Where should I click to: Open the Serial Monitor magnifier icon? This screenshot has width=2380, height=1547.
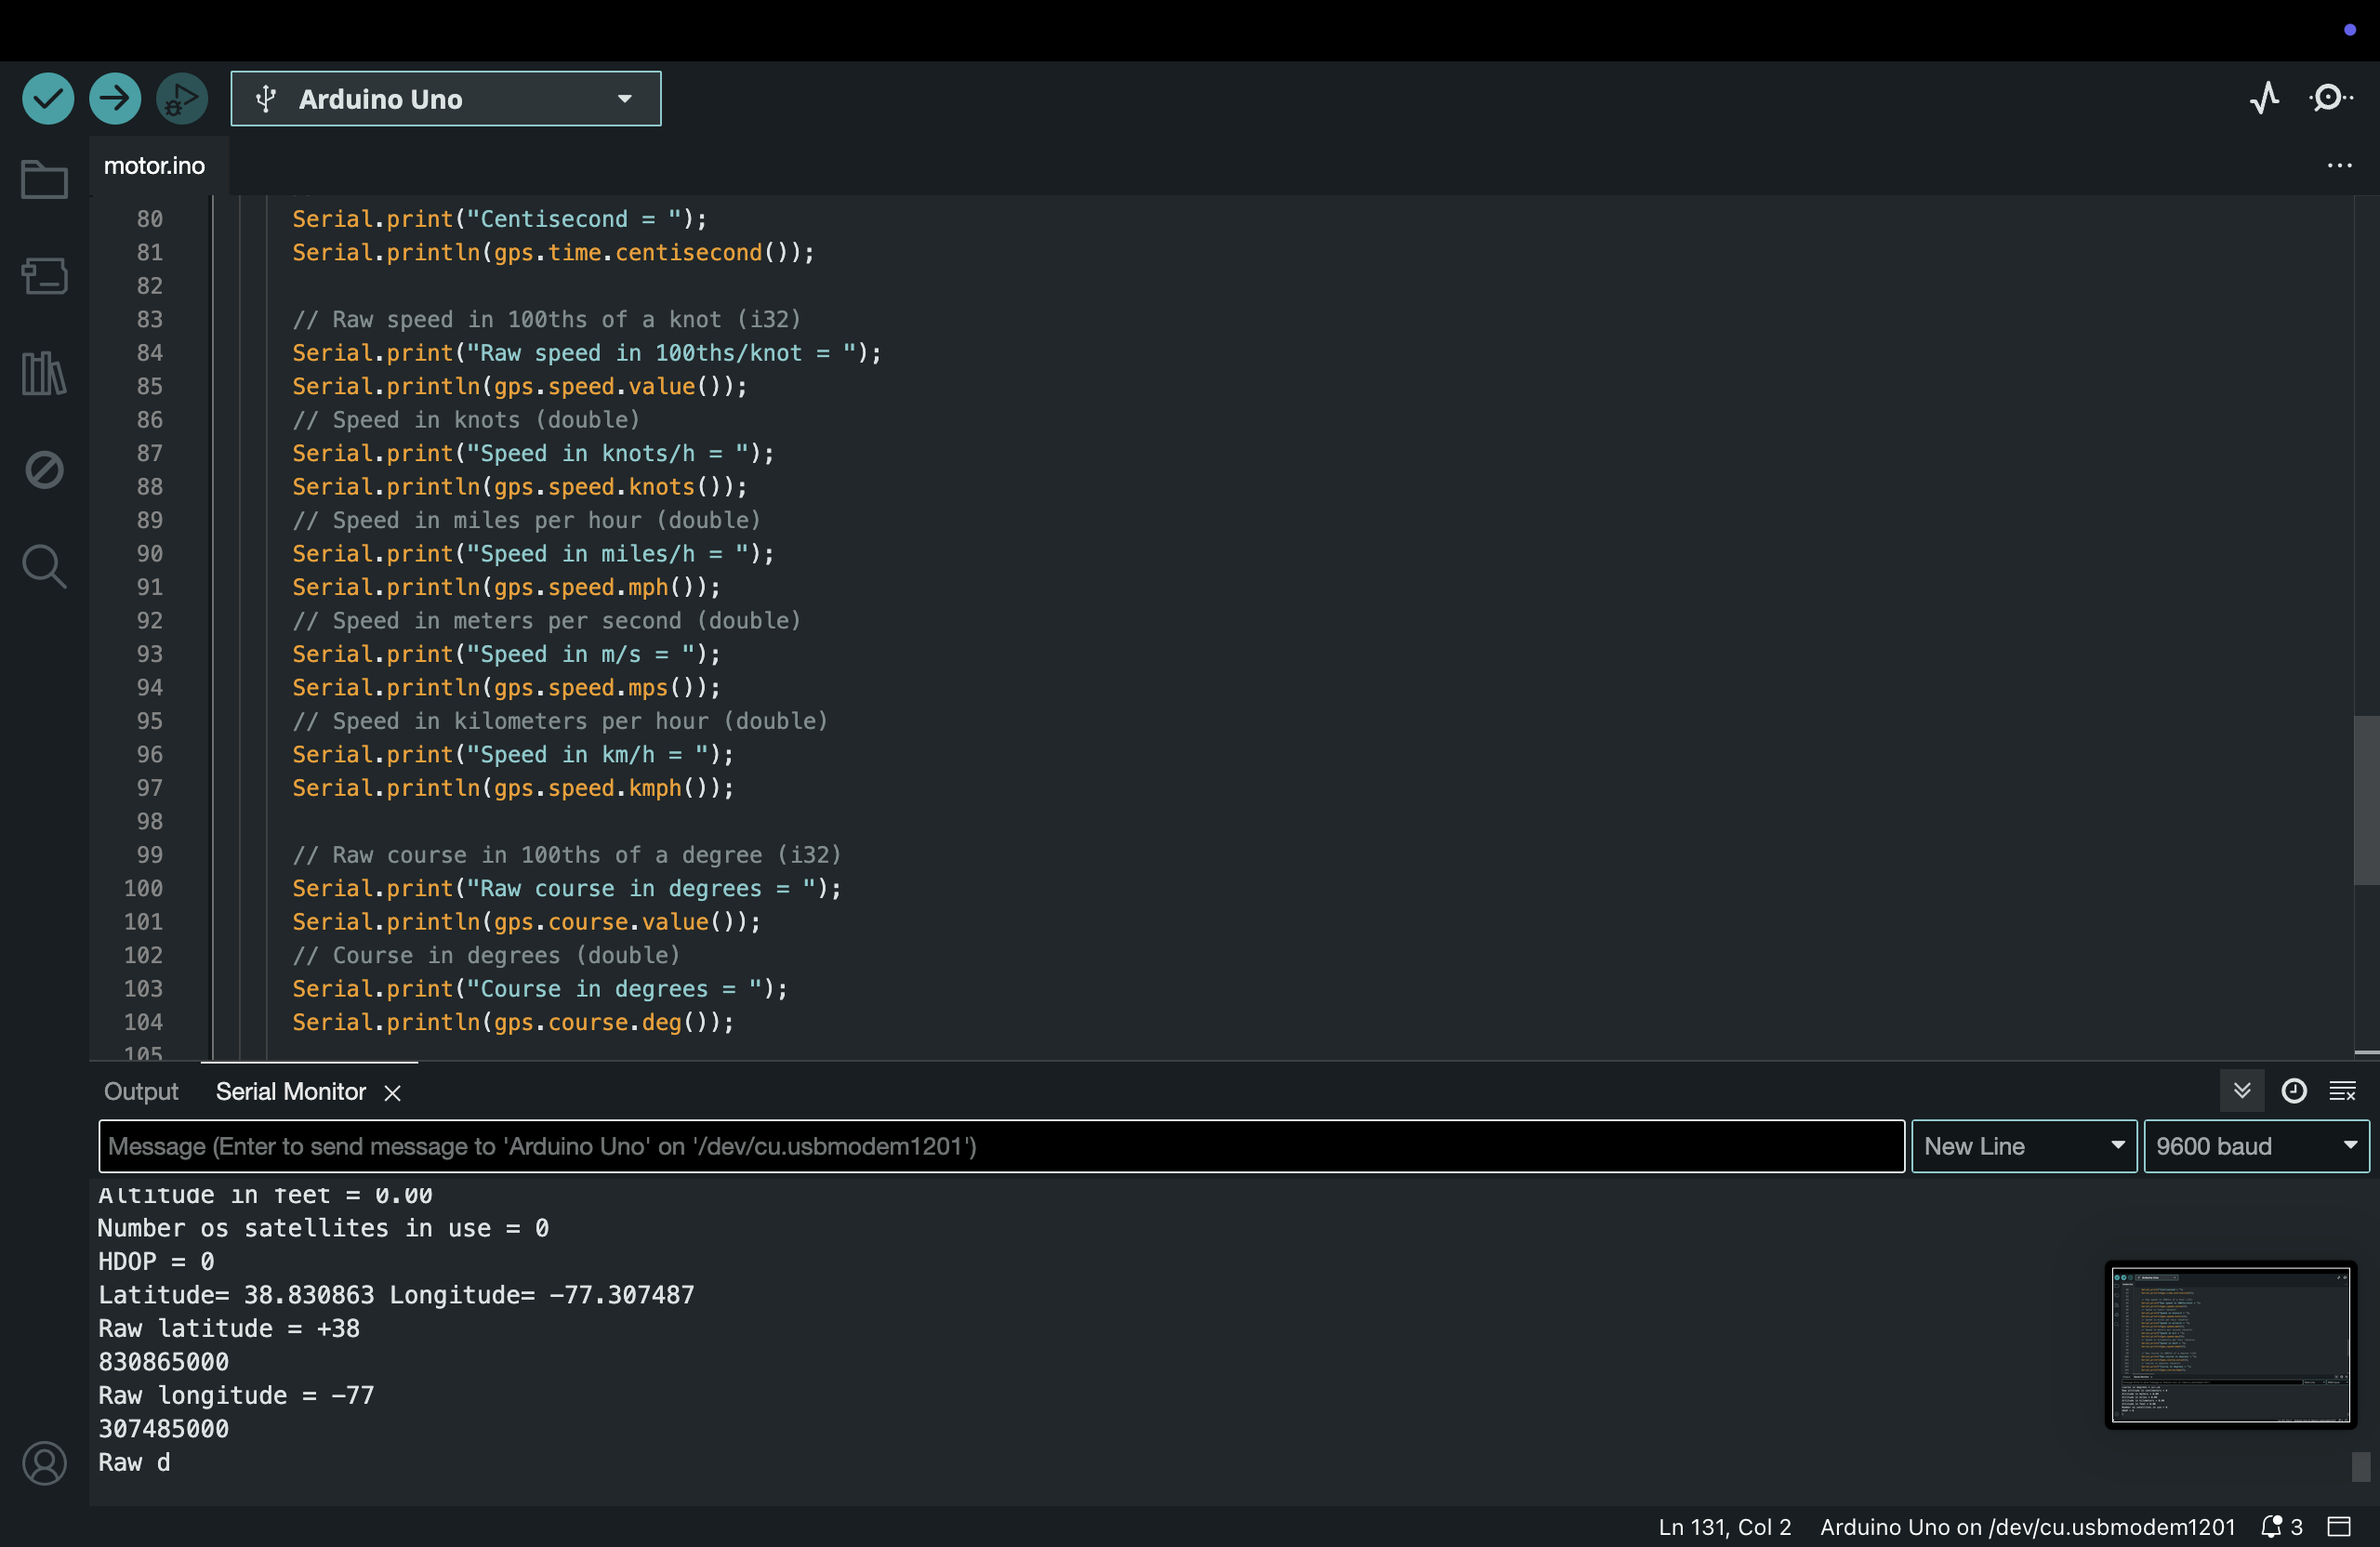[2331, 98]
